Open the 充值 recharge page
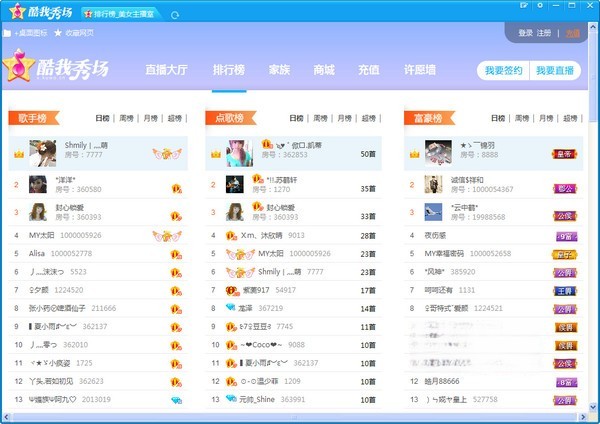 [369, 70]
